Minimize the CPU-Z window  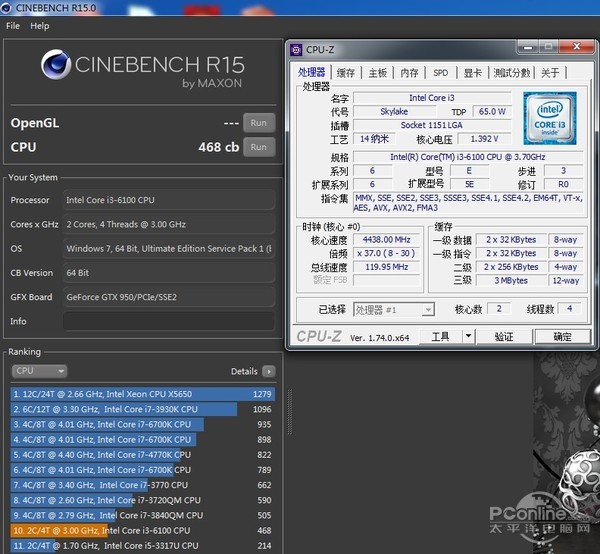click(x=528, y=47)
